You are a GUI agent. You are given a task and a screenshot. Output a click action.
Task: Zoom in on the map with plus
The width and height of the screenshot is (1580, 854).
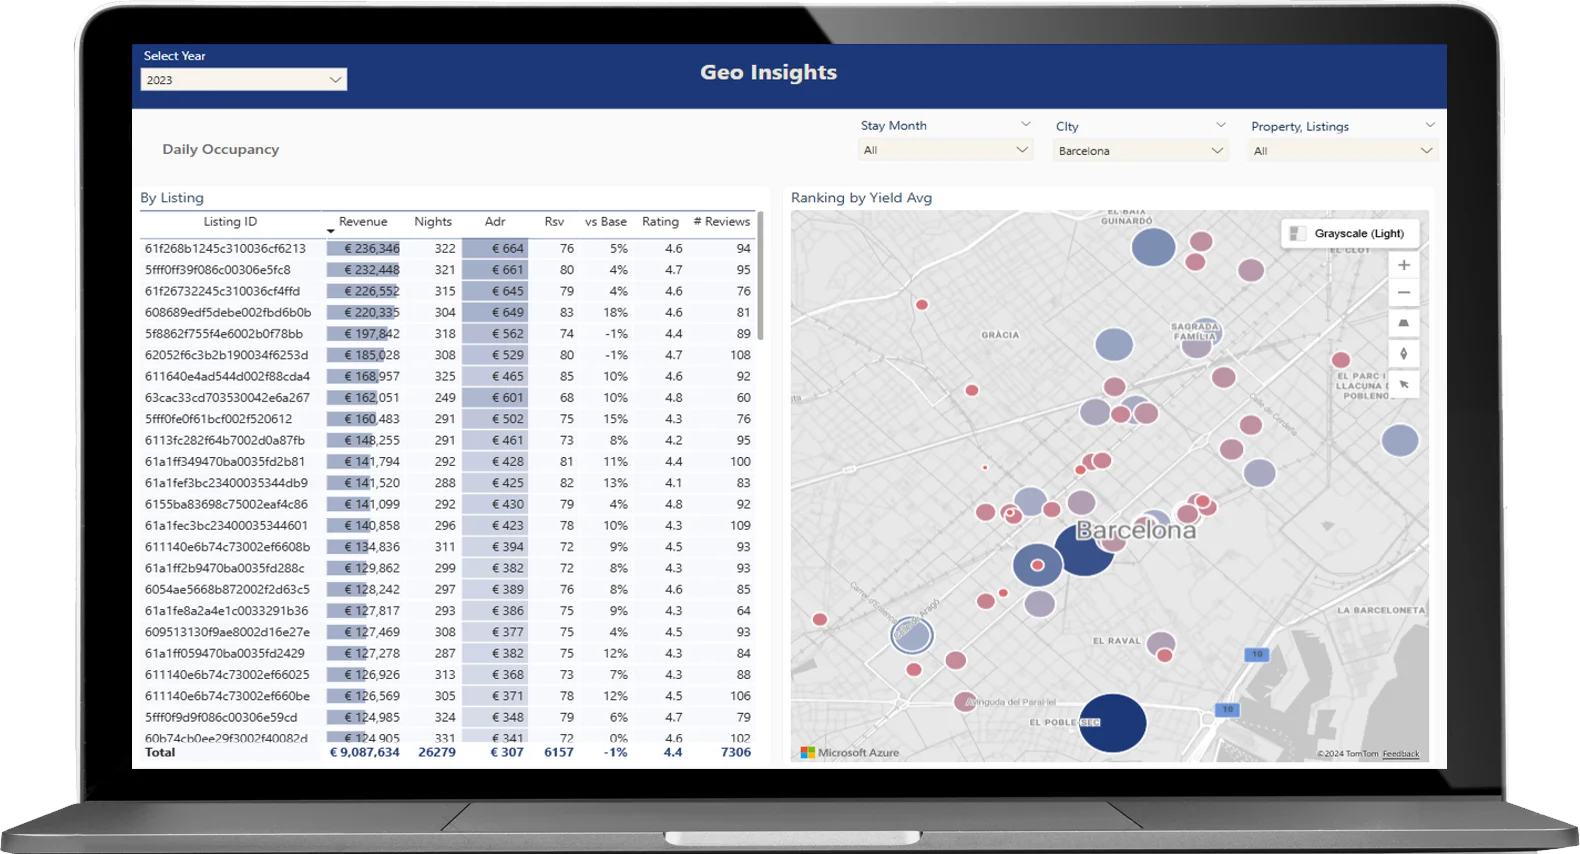[x=1403, y=265]
